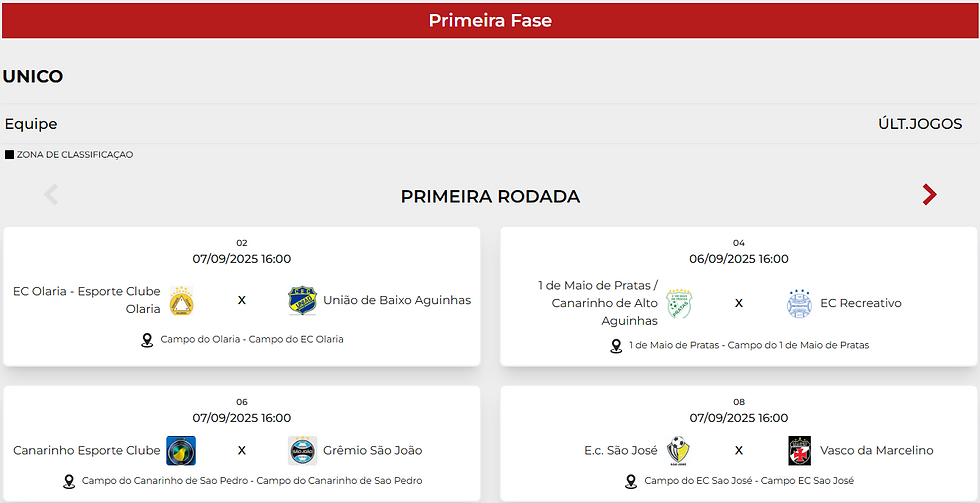Open the UNICO group heading
Image resolution: width=980 pixels, height=503 pixels.
point(33,77)
